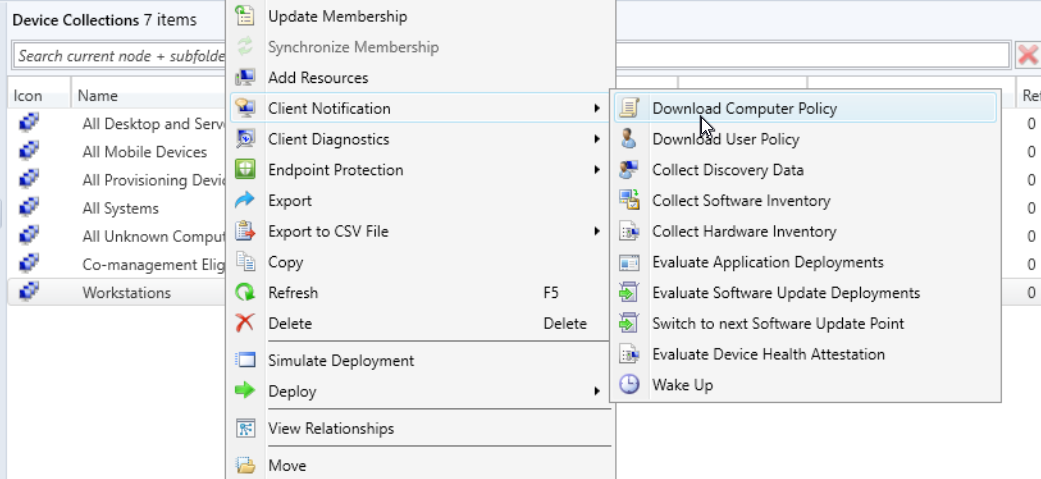Click the Evaluate Software Update Deployments icon
1041x479 pixels.
click(x=629, y=293)
